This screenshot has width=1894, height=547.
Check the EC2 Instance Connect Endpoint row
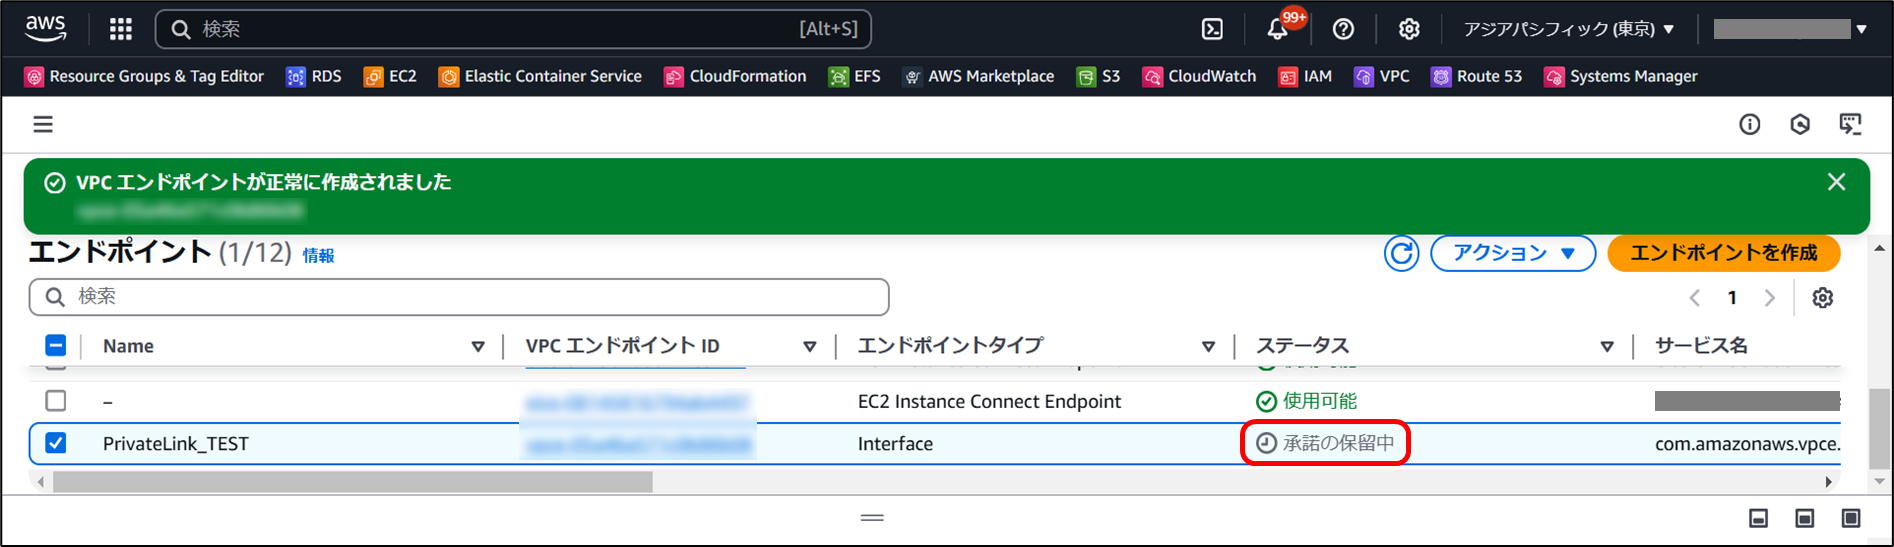point(56,400)
